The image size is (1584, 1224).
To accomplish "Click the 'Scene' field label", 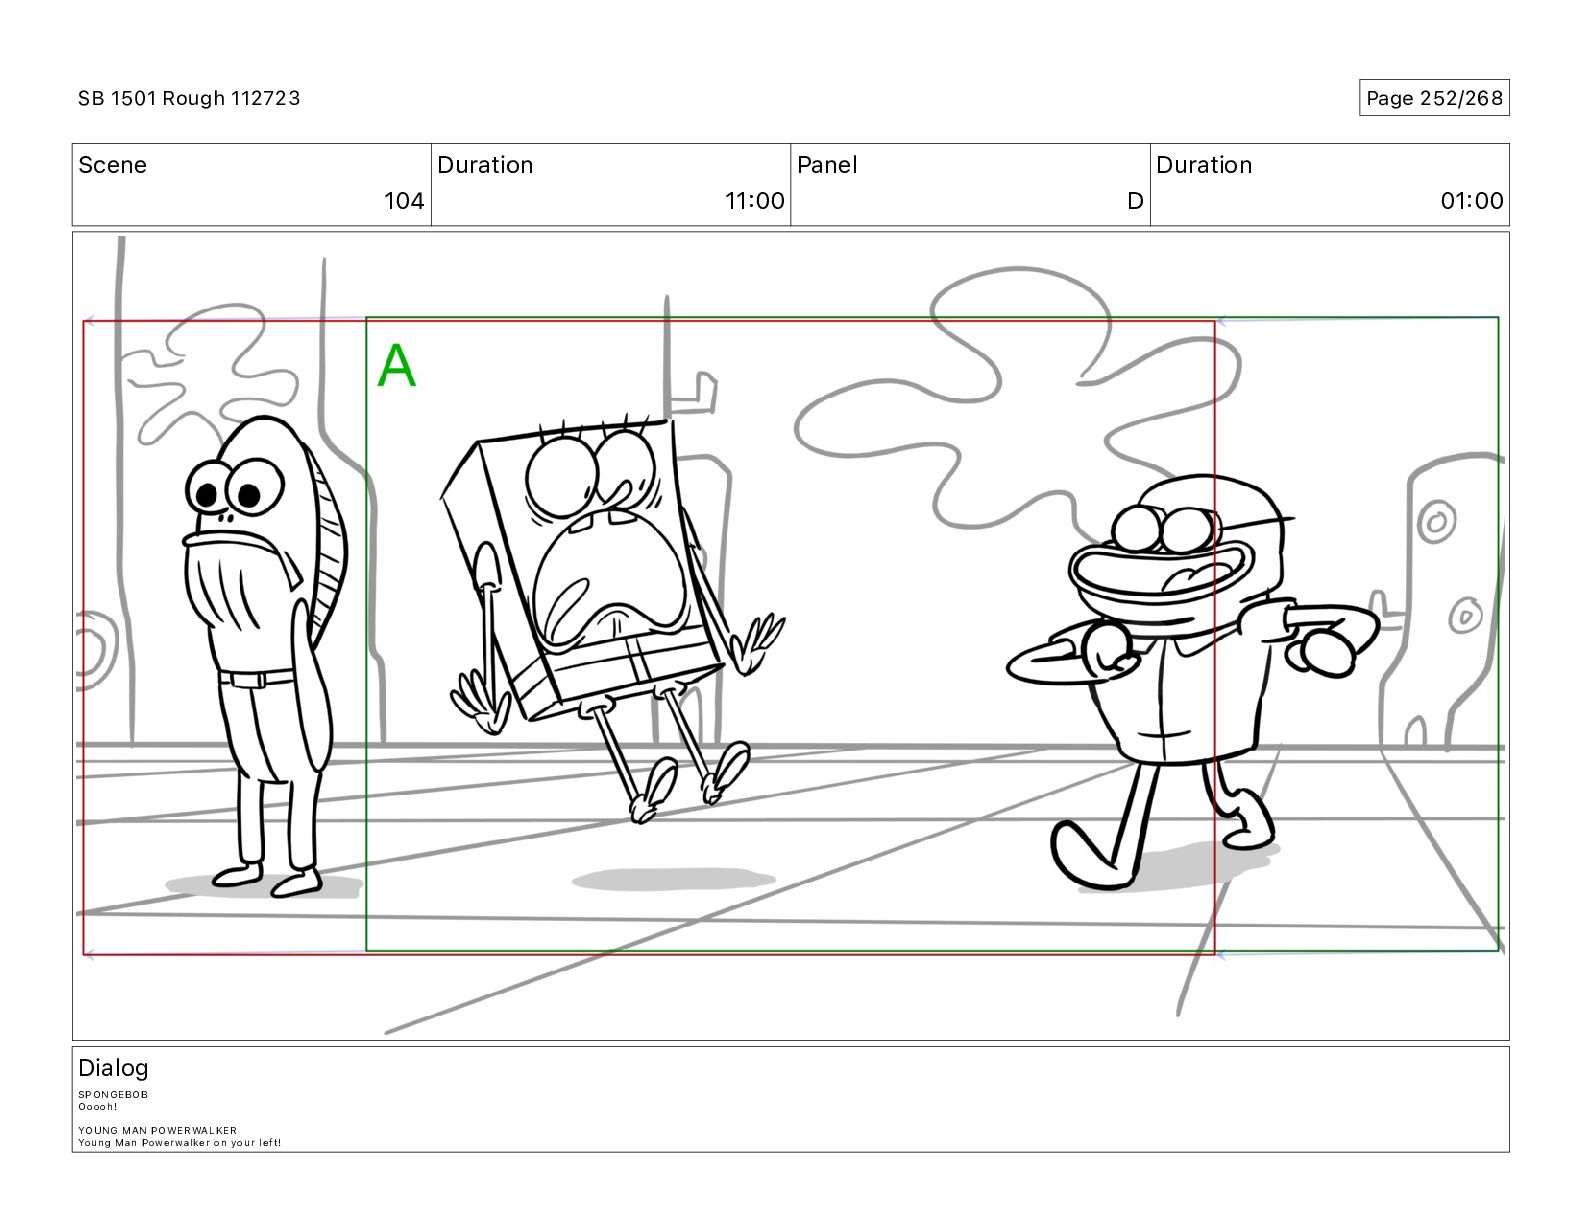I will tap(112, 165).
